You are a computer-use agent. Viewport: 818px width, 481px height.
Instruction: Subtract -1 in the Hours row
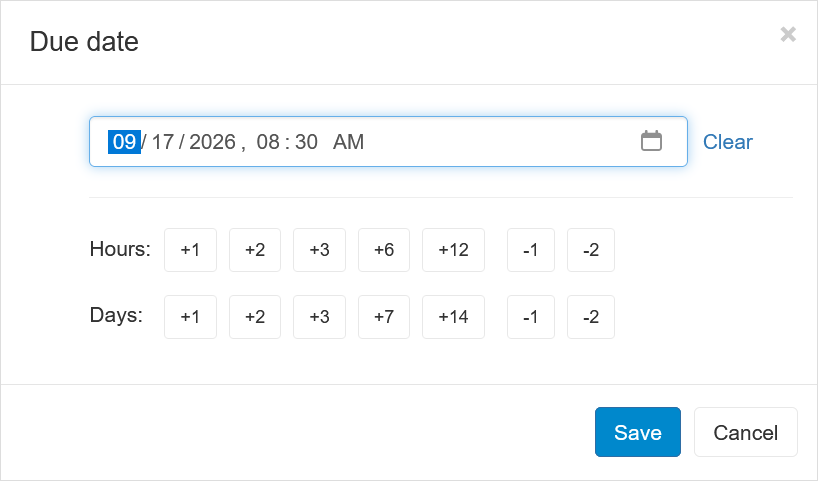click(531, 250)
